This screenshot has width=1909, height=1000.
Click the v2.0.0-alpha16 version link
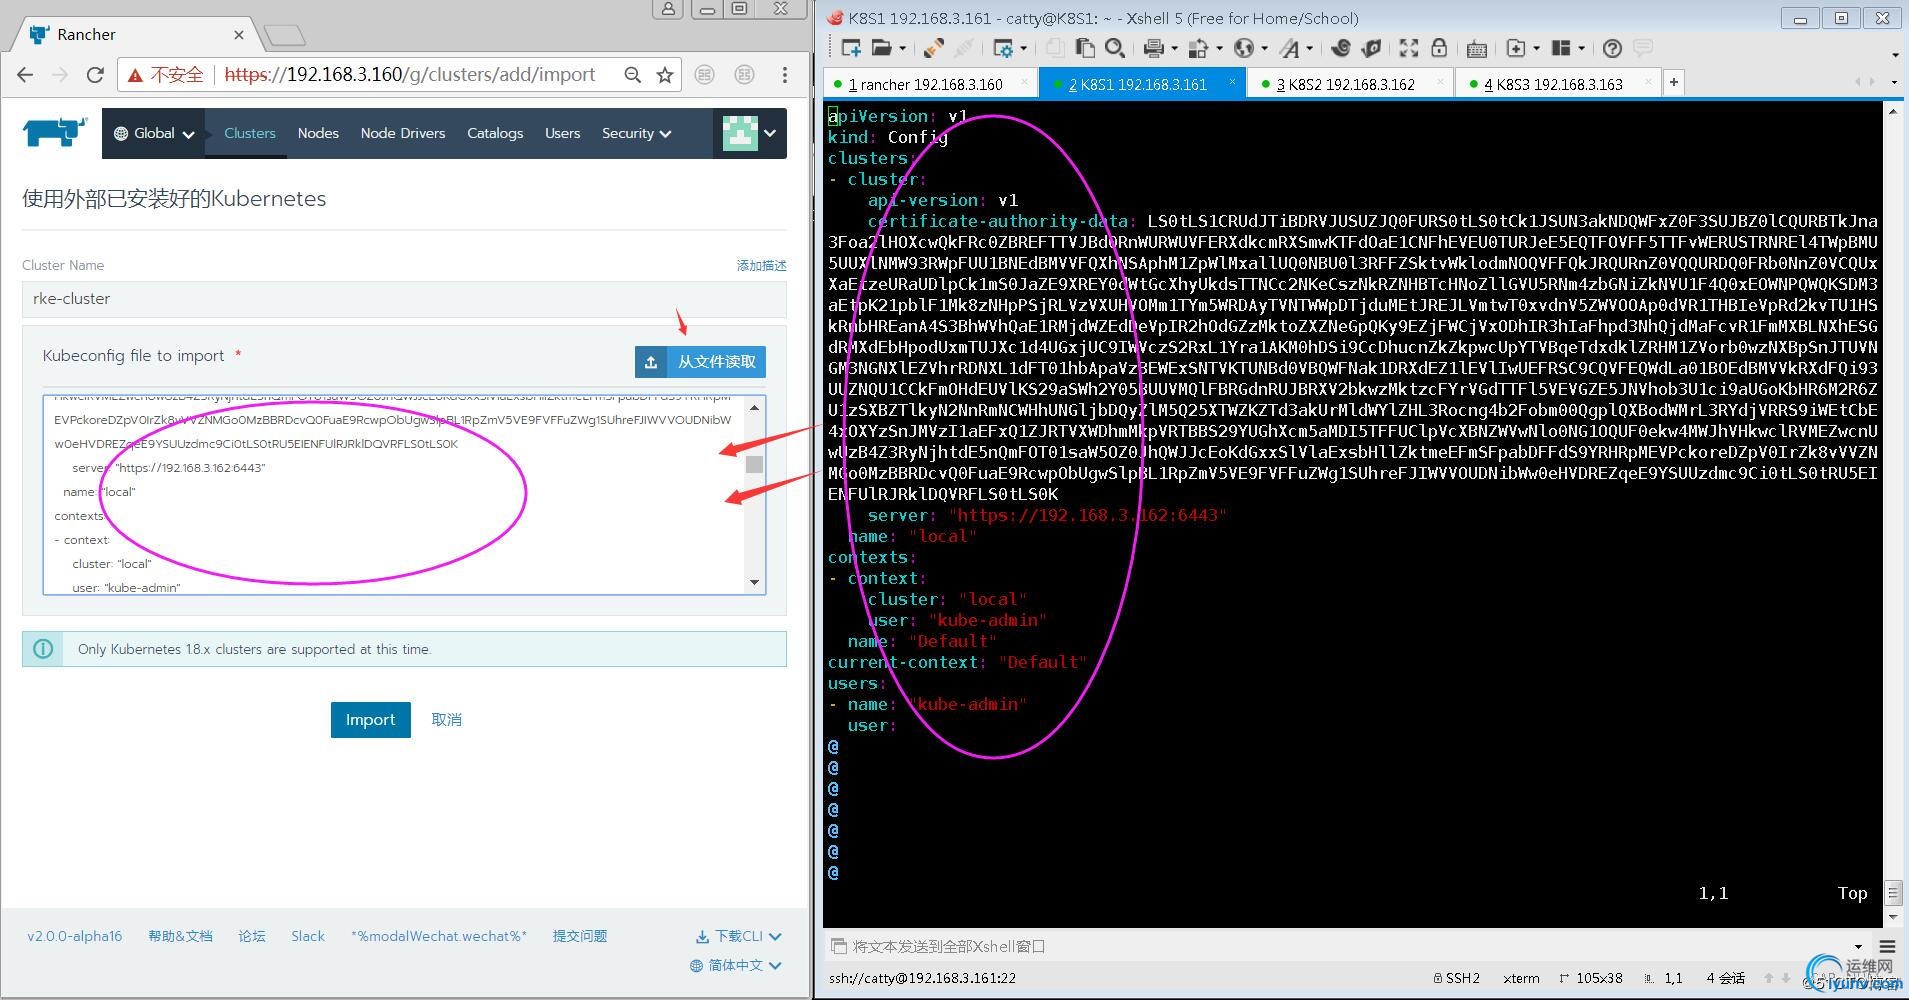74,936
